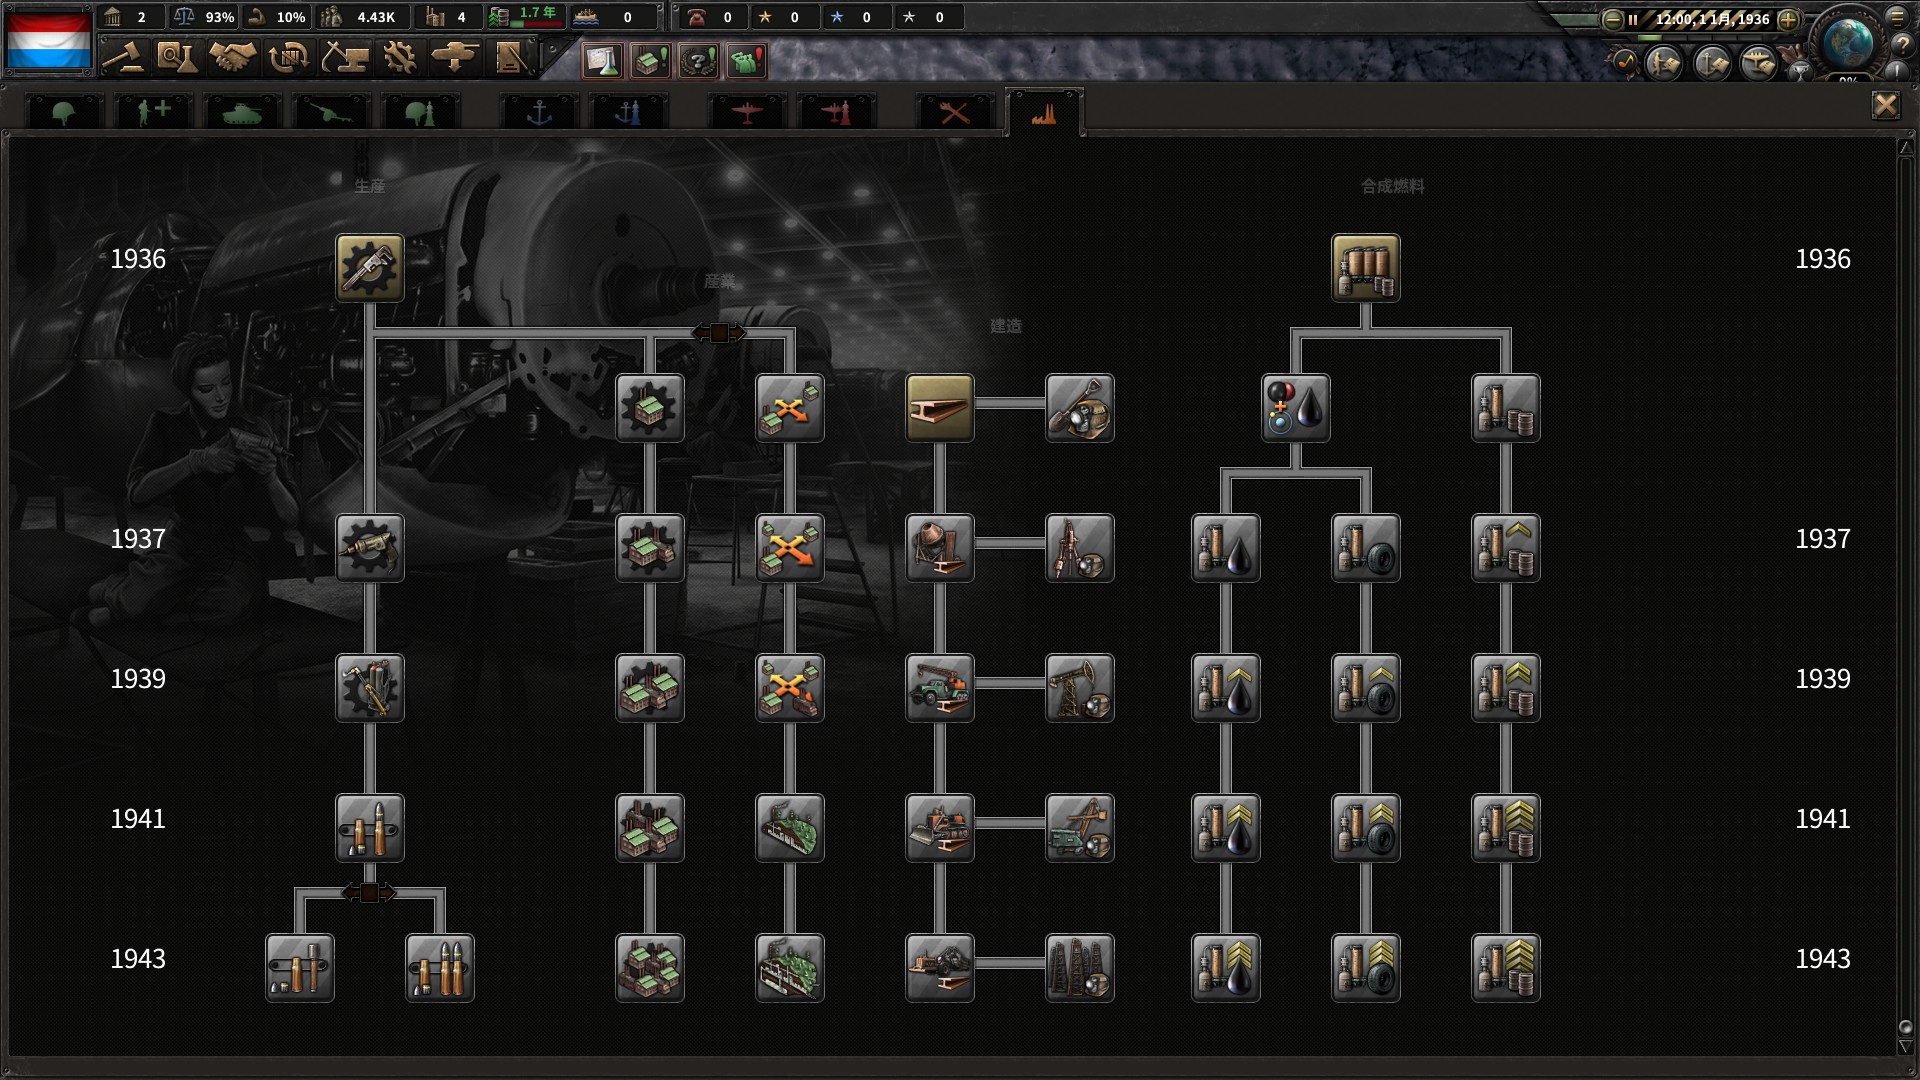Open the diplomacy handshake icon

click(x=232, y=58)
